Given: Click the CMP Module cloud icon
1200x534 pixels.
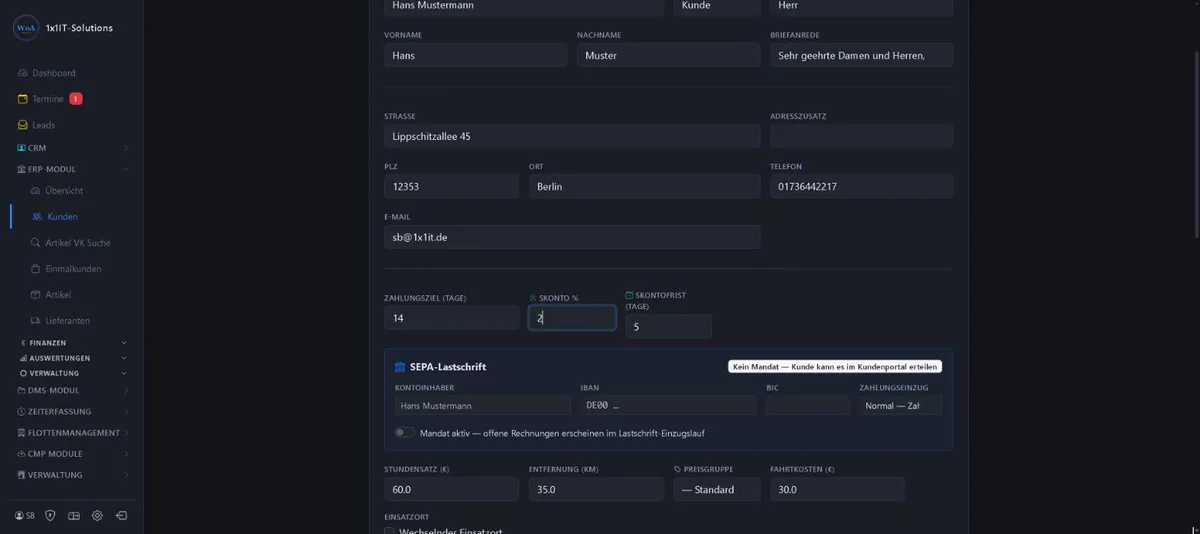Looking at the screenshot, I should [22, 454].
